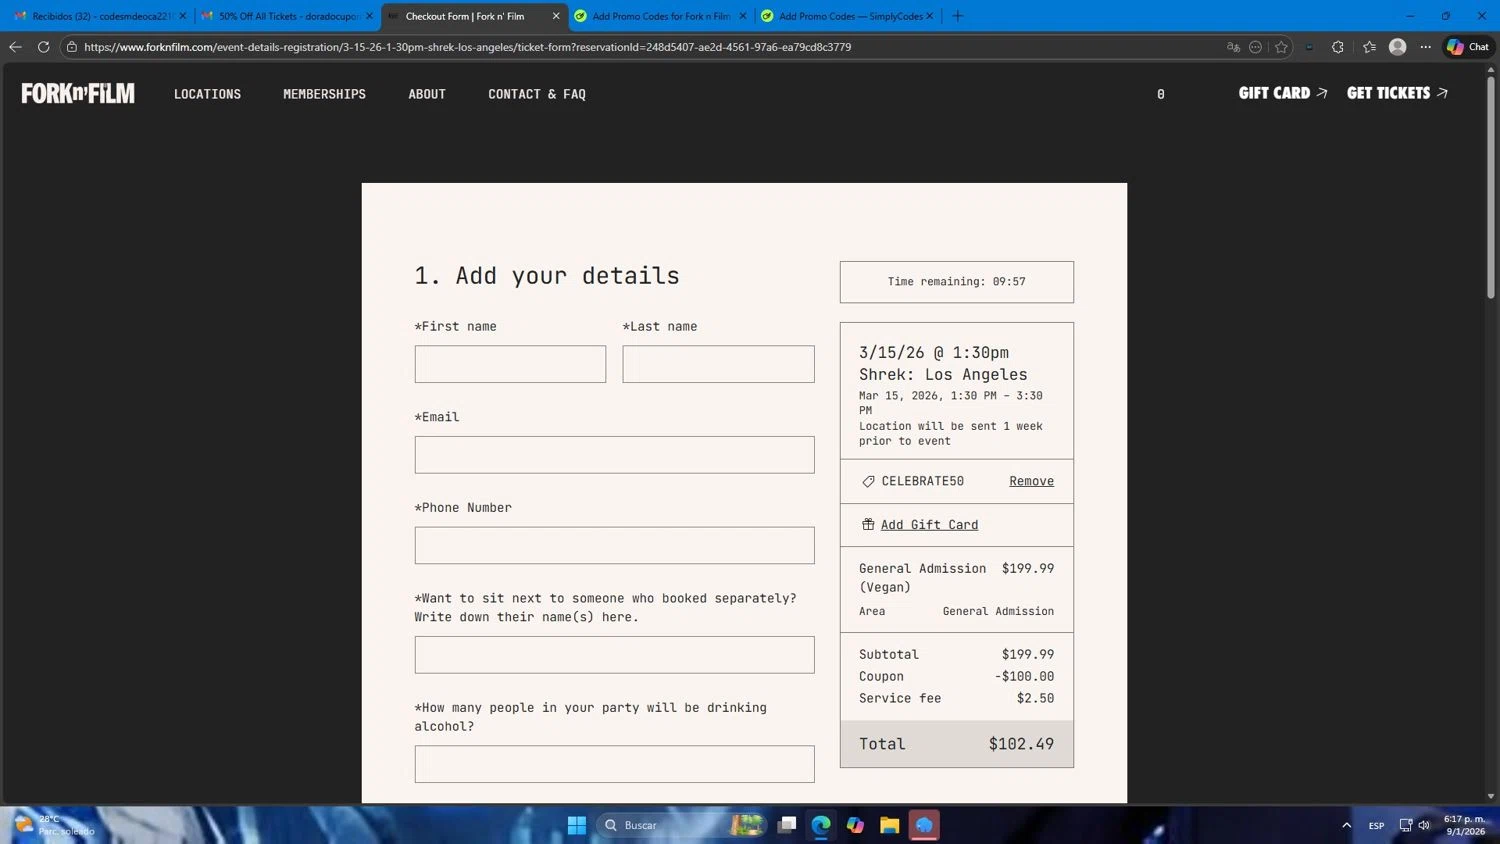Focus the Email input field
This screenshot has height=844, width=1500.
point(614,455)
